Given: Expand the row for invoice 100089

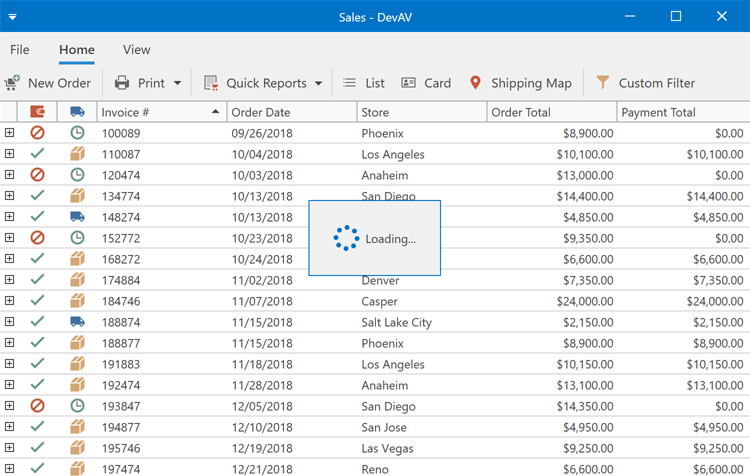Looking at the screenshot, I should tap(9, 133).
